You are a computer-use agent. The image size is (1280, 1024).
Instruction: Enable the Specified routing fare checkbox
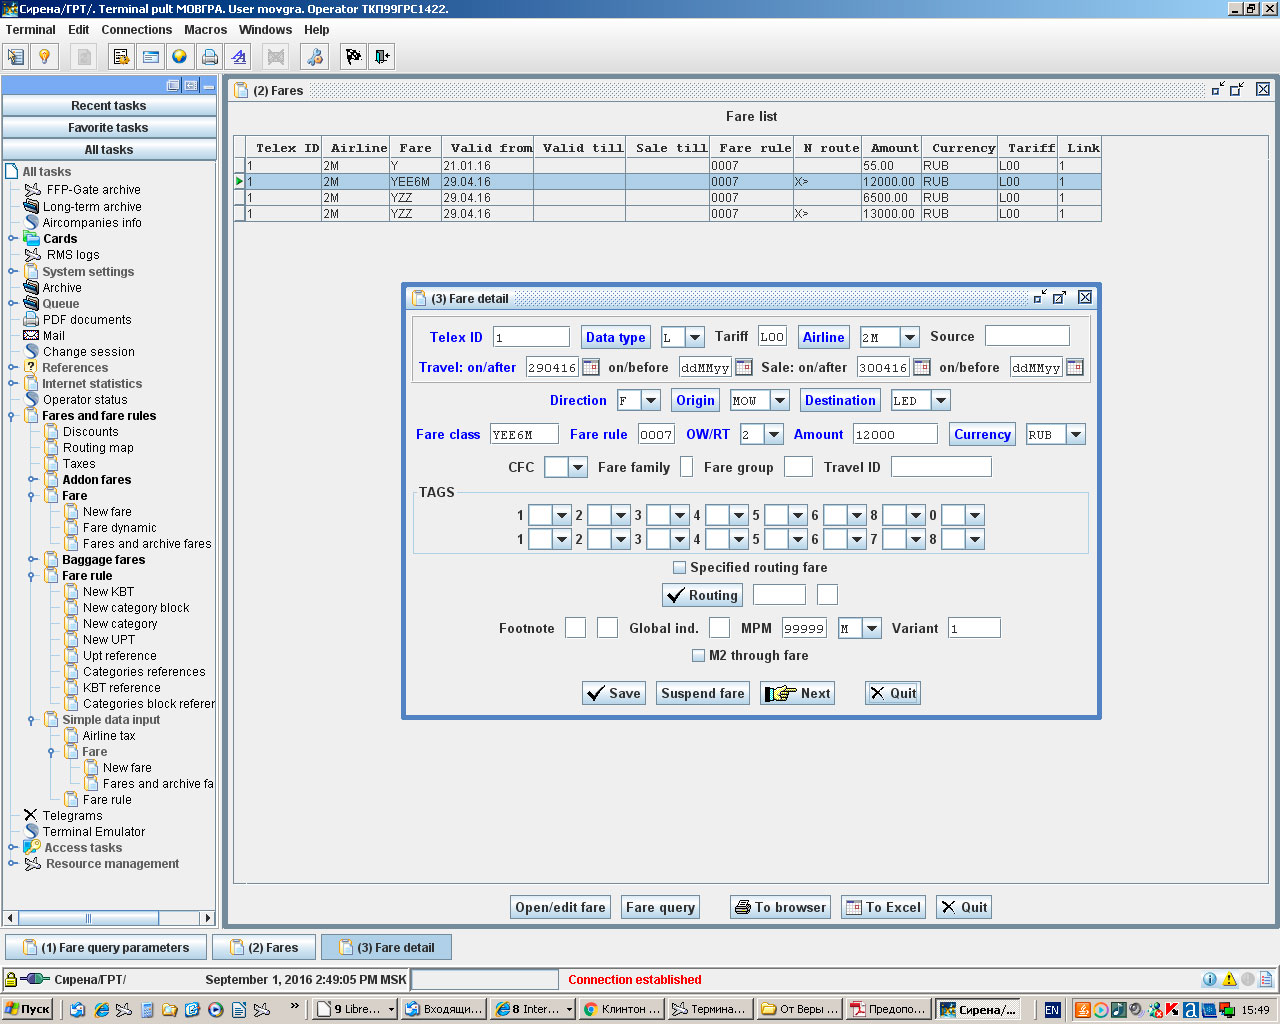pos(680,568)
